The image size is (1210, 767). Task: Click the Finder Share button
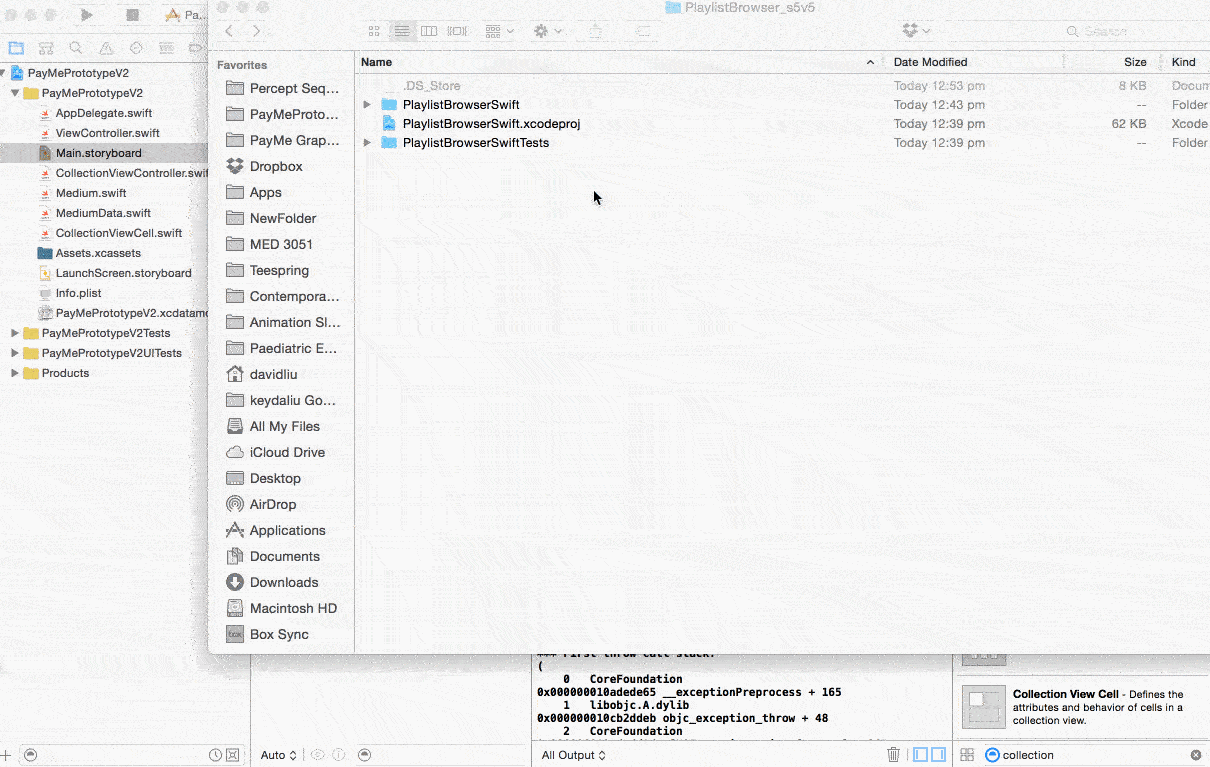596,32
